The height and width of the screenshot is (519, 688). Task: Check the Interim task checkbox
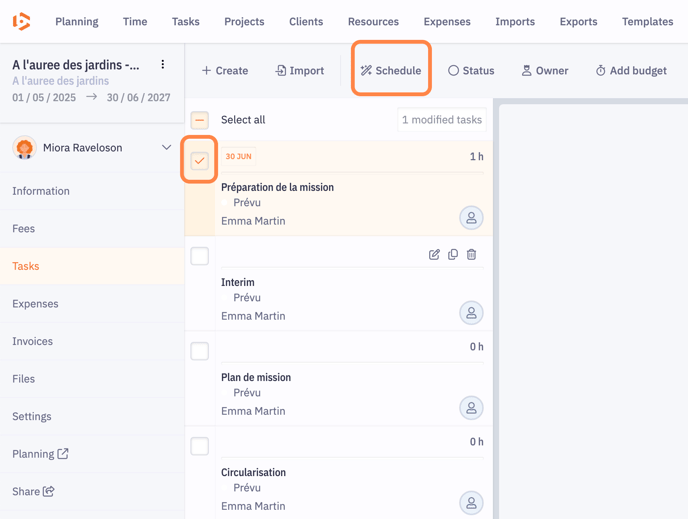point(200,256)
